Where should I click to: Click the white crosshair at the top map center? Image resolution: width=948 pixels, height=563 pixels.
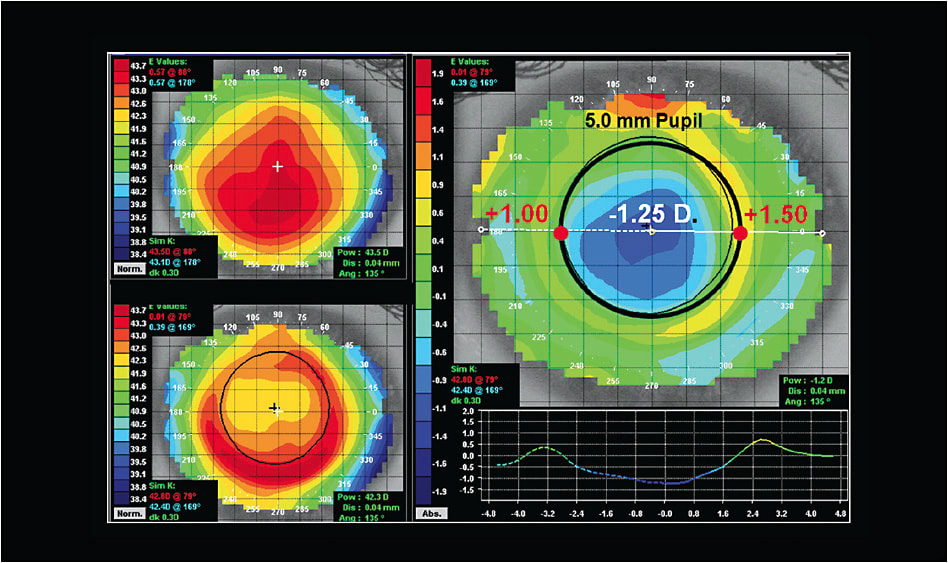(x=278, y=166)
